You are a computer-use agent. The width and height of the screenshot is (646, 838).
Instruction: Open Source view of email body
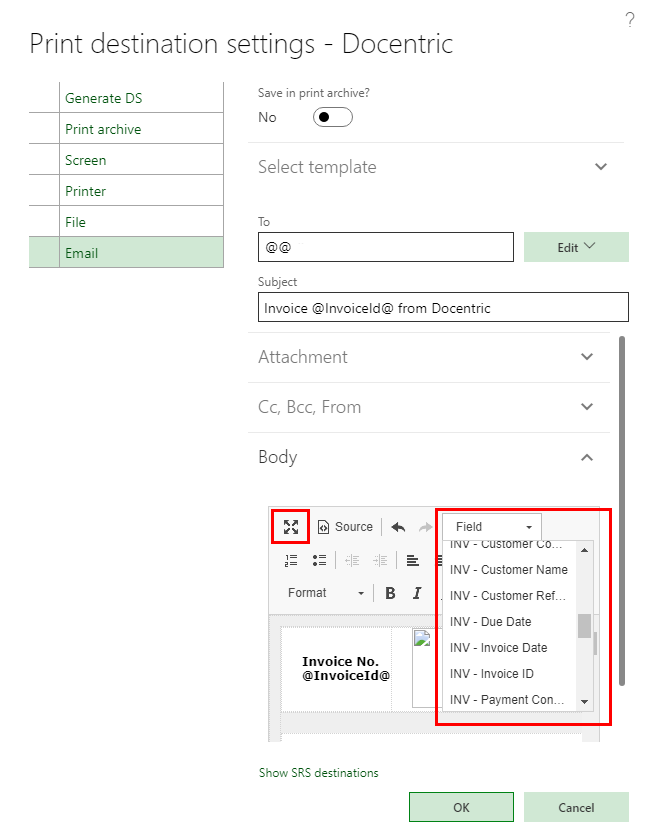click(x=345, y=527)
